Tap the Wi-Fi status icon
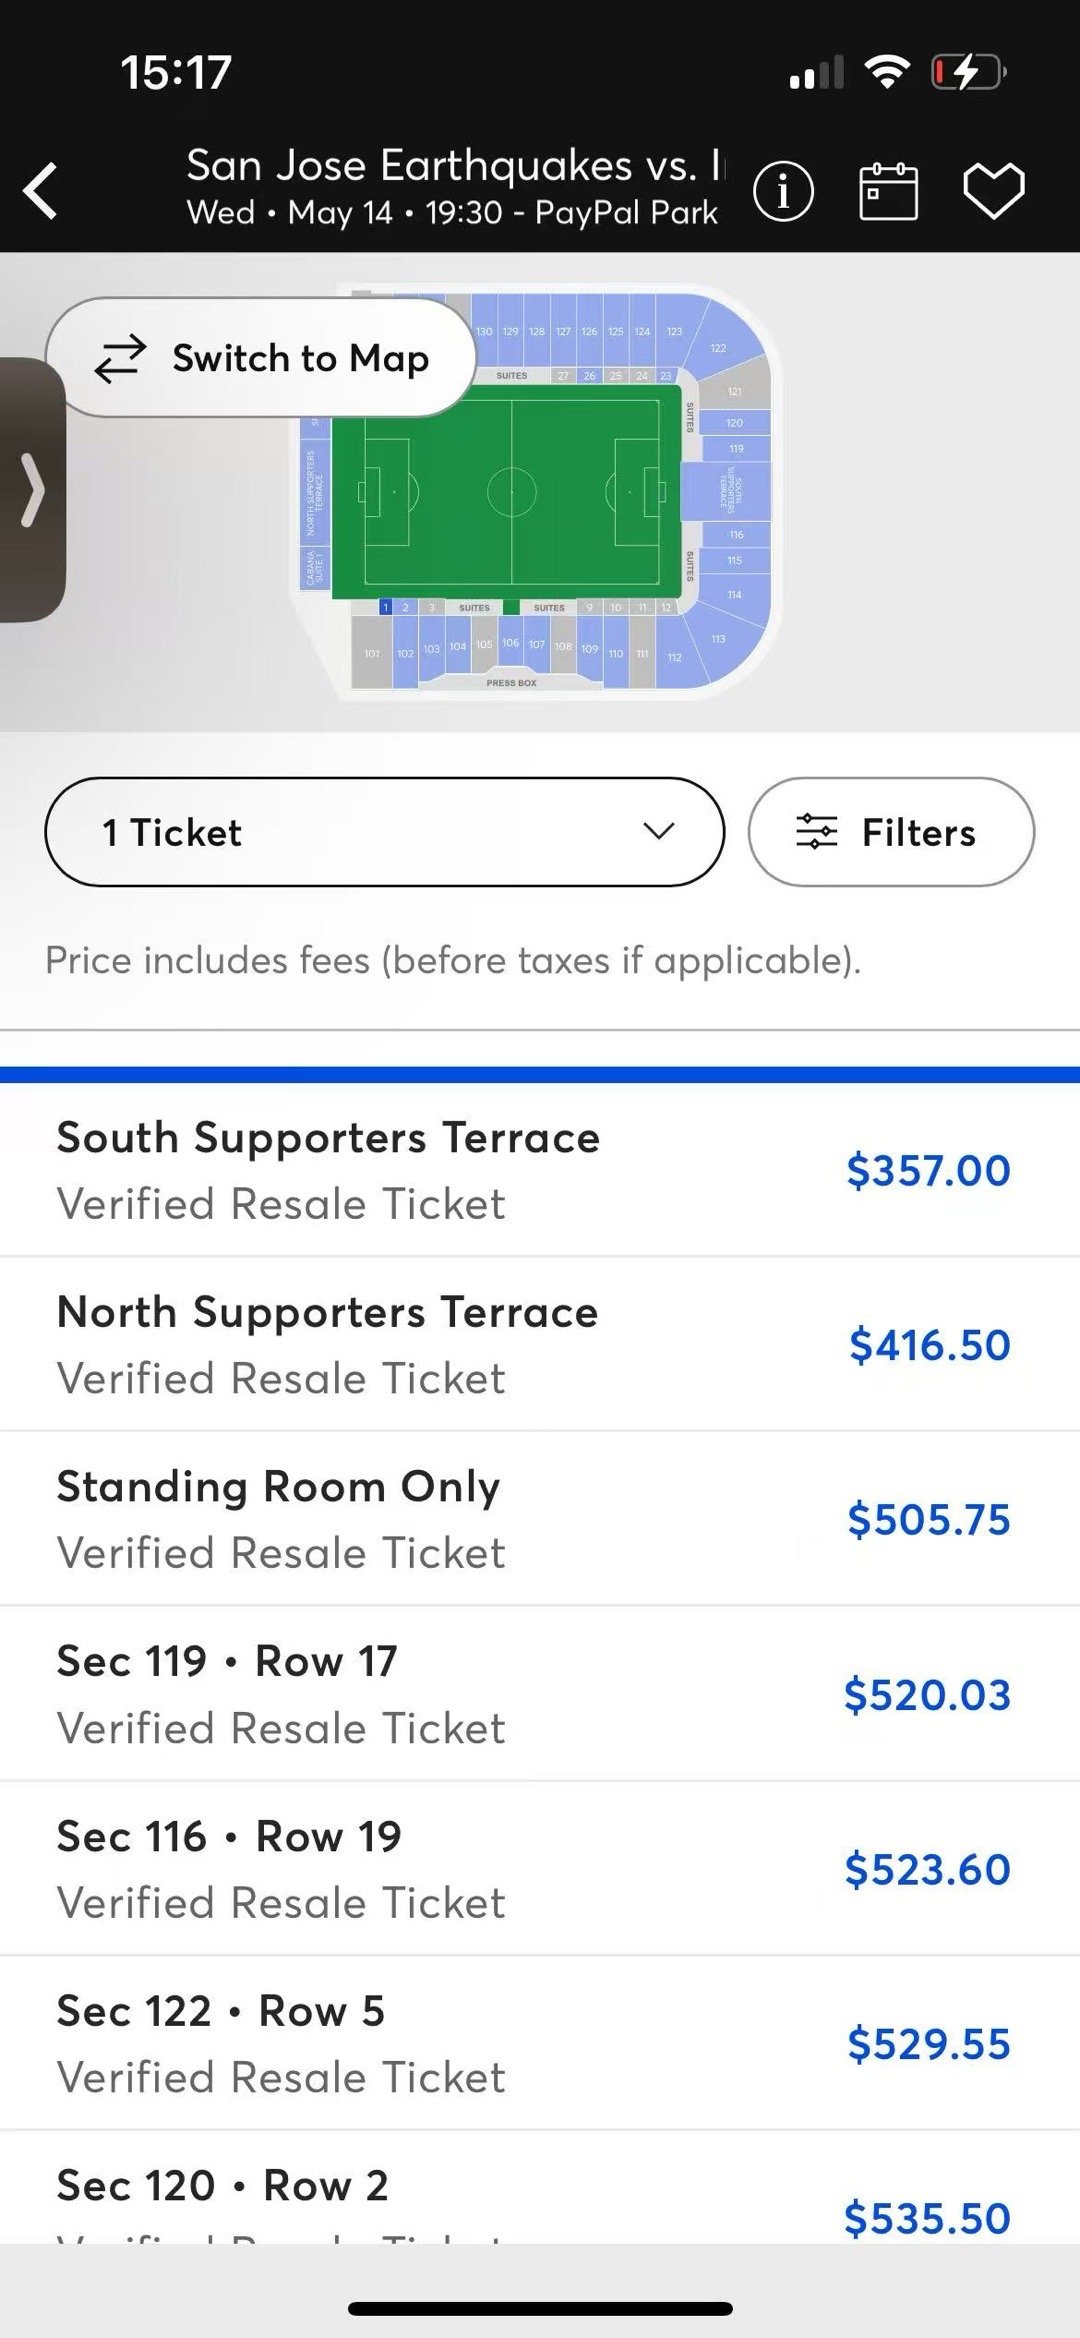 [887, 72]
